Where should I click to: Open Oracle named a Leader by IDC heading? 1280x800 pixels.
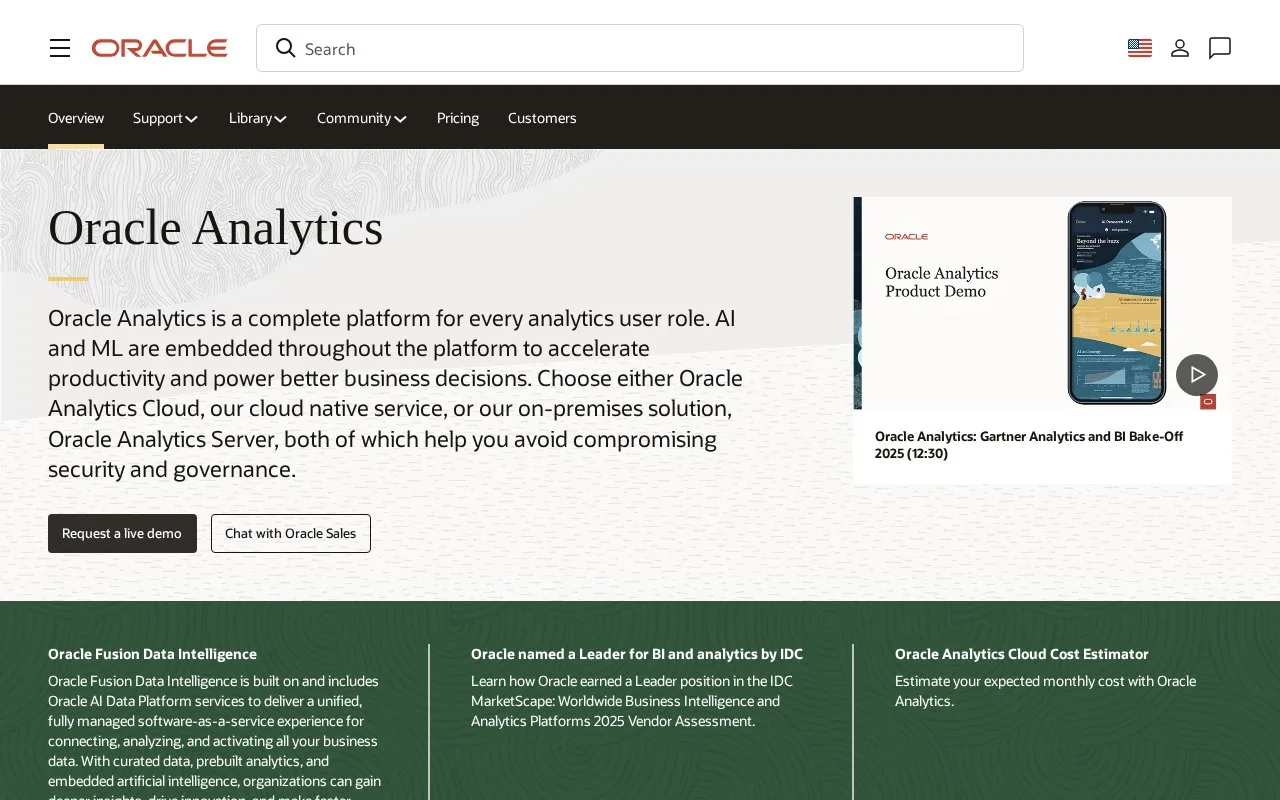point(637,654)
